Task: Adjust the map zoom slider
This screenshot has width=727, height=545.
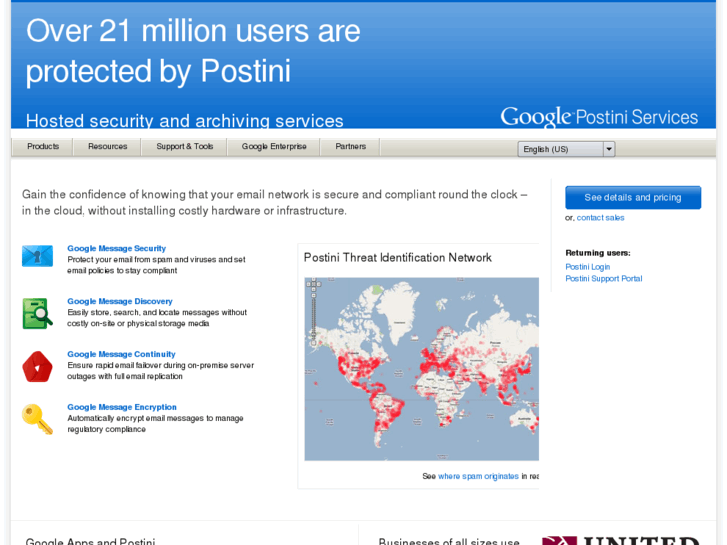Action: point(313,318)
